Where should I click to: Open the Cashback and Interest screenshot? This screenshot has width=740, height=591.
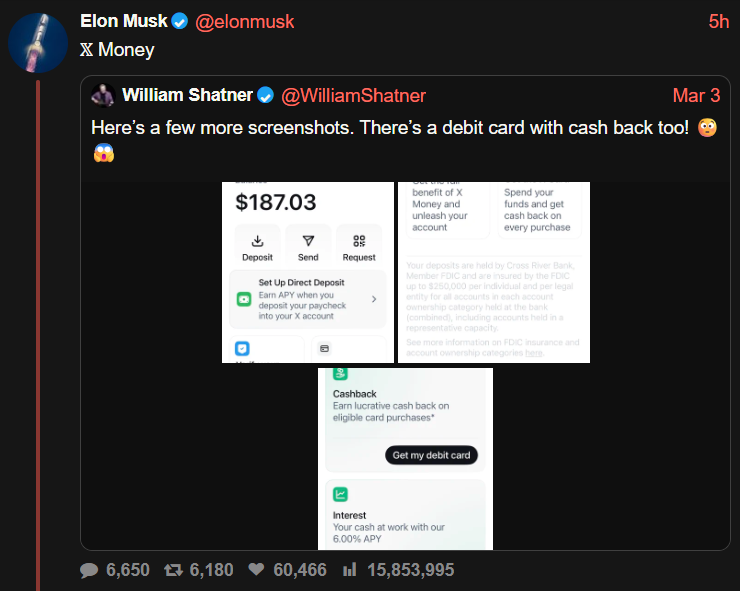tap(405, 458)
